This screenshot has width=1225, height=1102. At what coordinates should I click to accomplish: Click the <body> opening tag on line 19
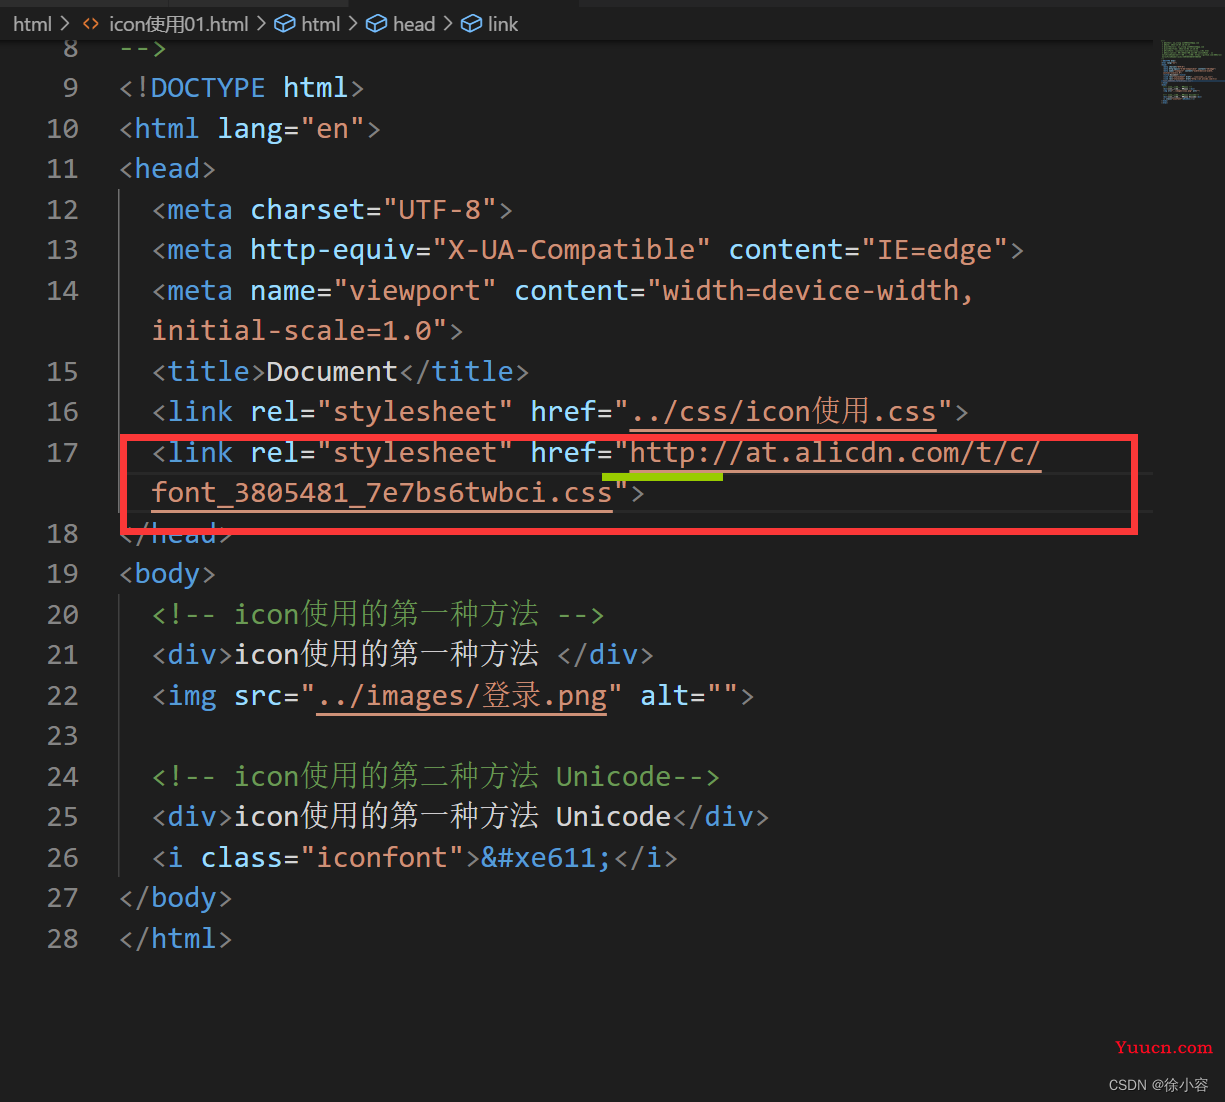[167, 574]
